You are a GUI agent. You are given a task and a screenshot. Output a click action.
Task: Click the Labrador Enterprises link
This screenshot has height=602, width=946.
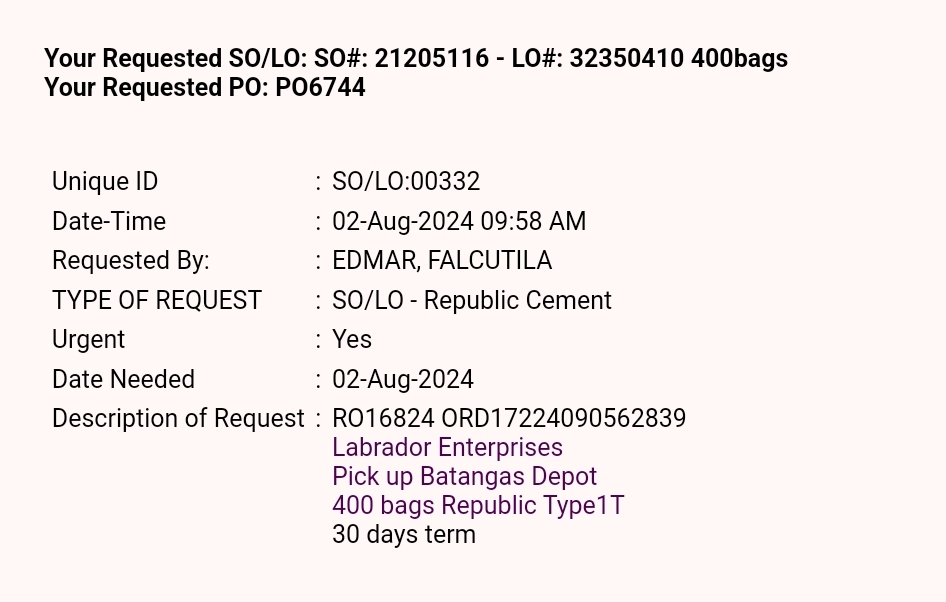coord(447,448)
